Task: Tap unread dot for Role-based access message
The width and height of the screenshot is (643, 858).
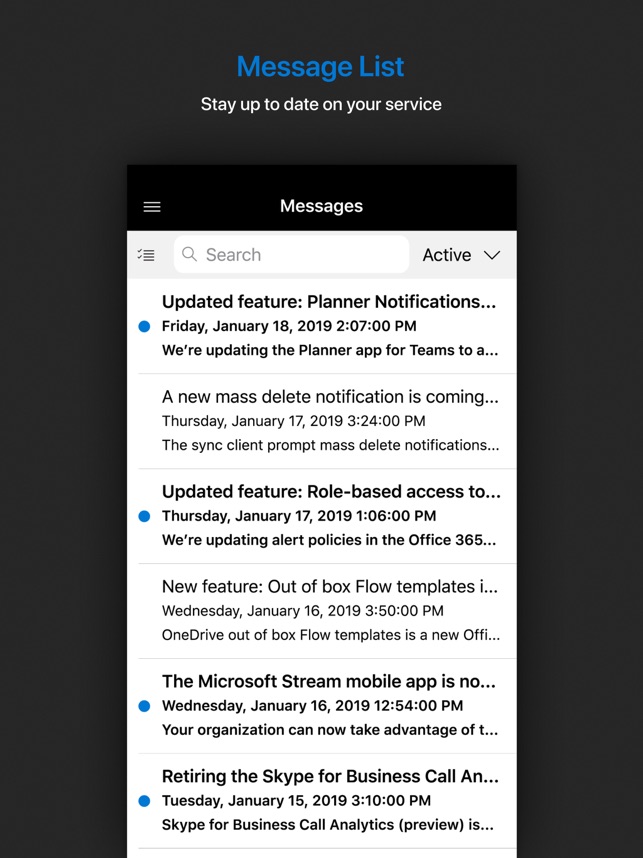Action: pyautogui.click(x=144, y=516)
